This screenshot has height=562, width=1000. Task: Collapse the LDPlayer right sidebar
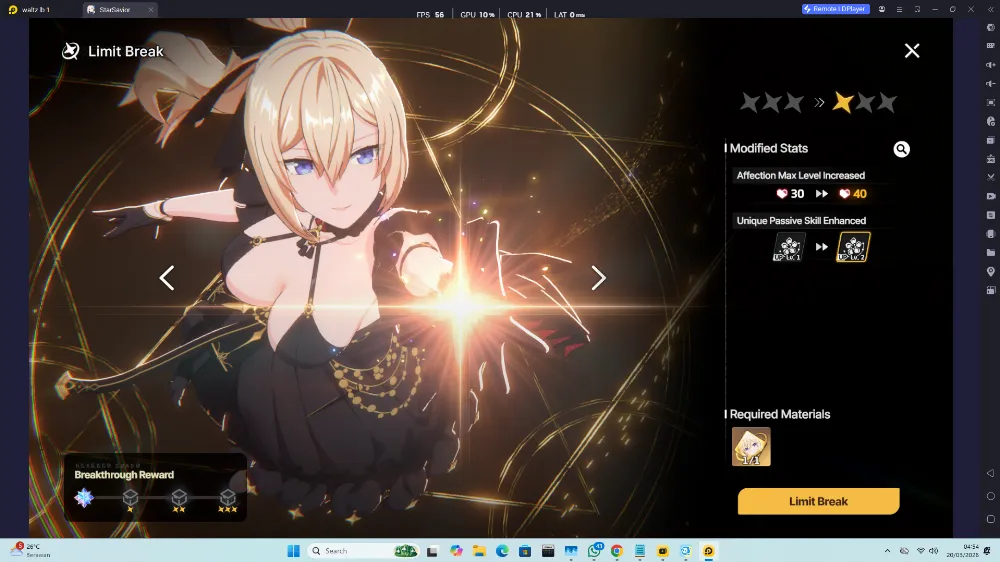[x=990, y=9]
